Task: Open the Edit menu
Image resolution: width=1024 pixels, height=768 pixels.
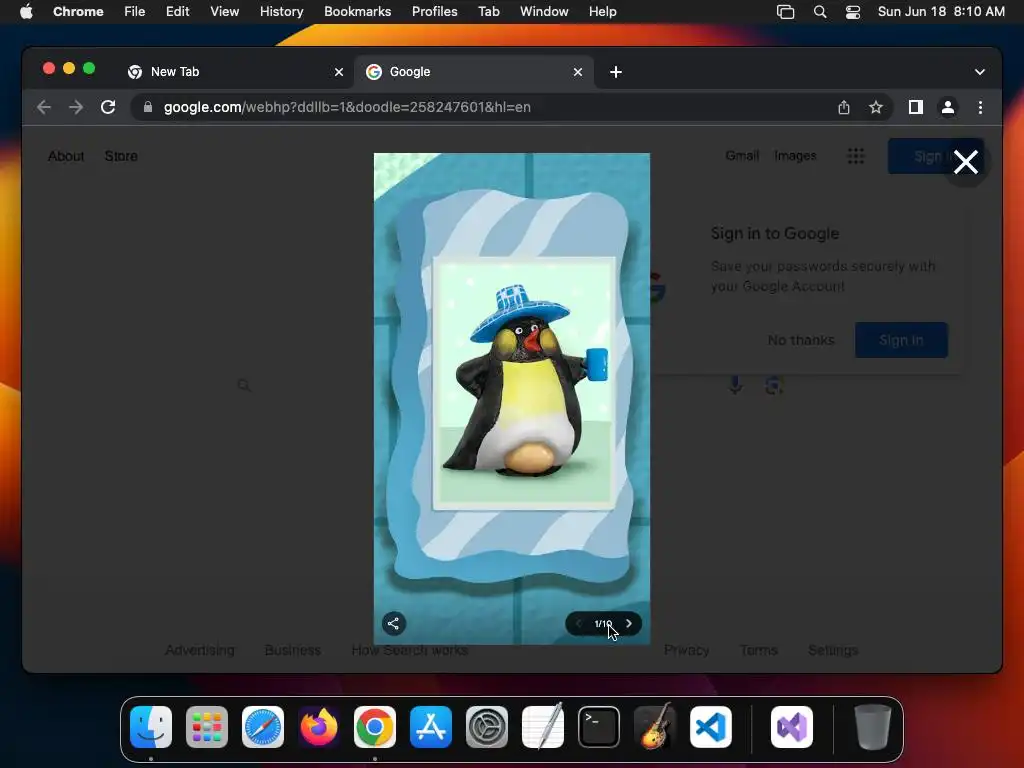Action: [178, 12]
